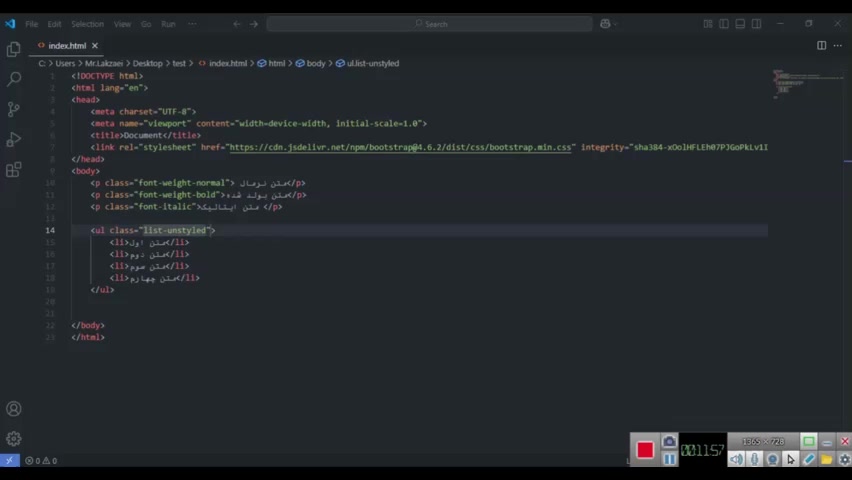Screen dimensions: 852x480
Task: Open the Selection menu
Action: tap(87, 24)
